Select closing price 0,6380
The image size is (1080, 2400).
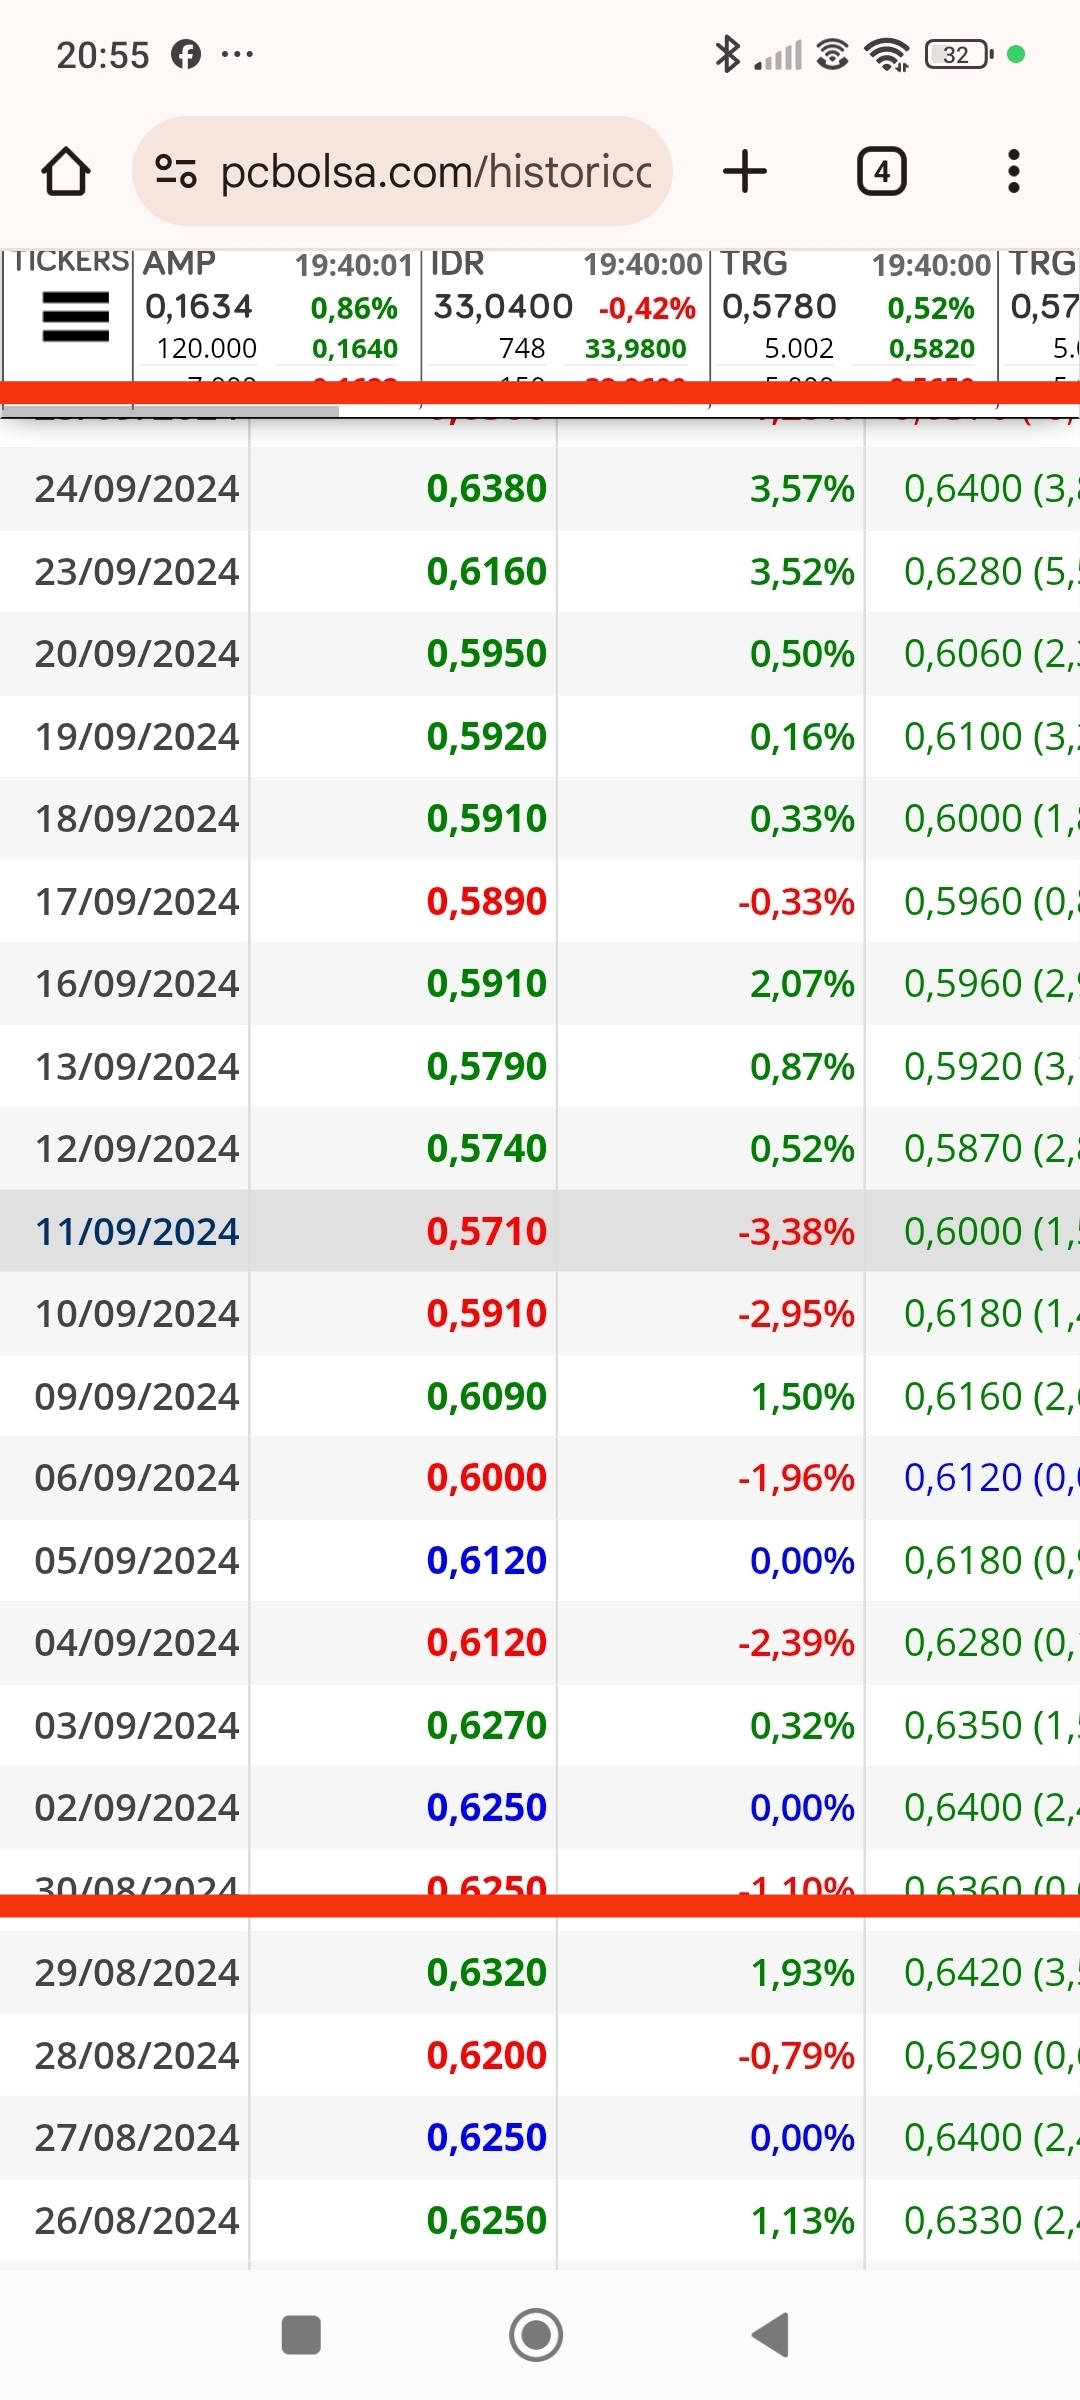coord(487,489)
